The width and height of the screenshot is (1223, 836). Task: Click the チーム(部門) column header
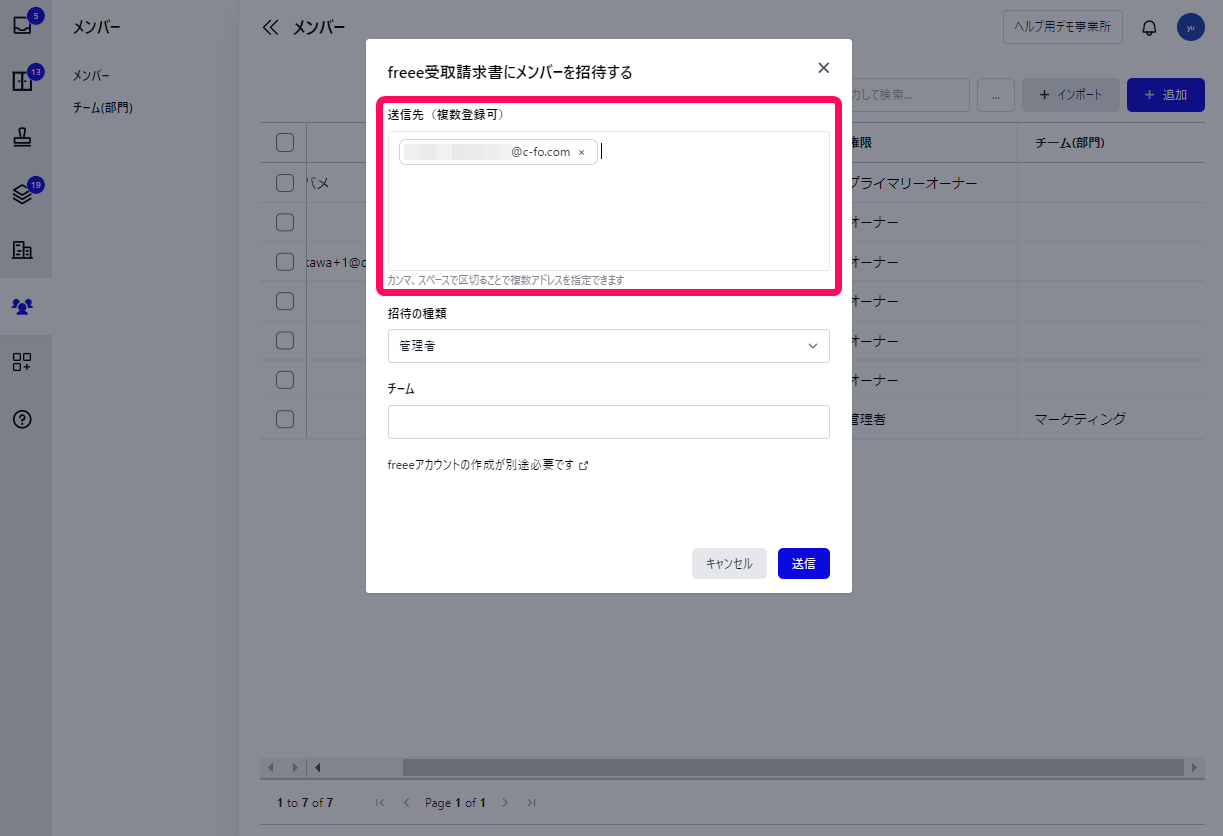click(1069, 143)
